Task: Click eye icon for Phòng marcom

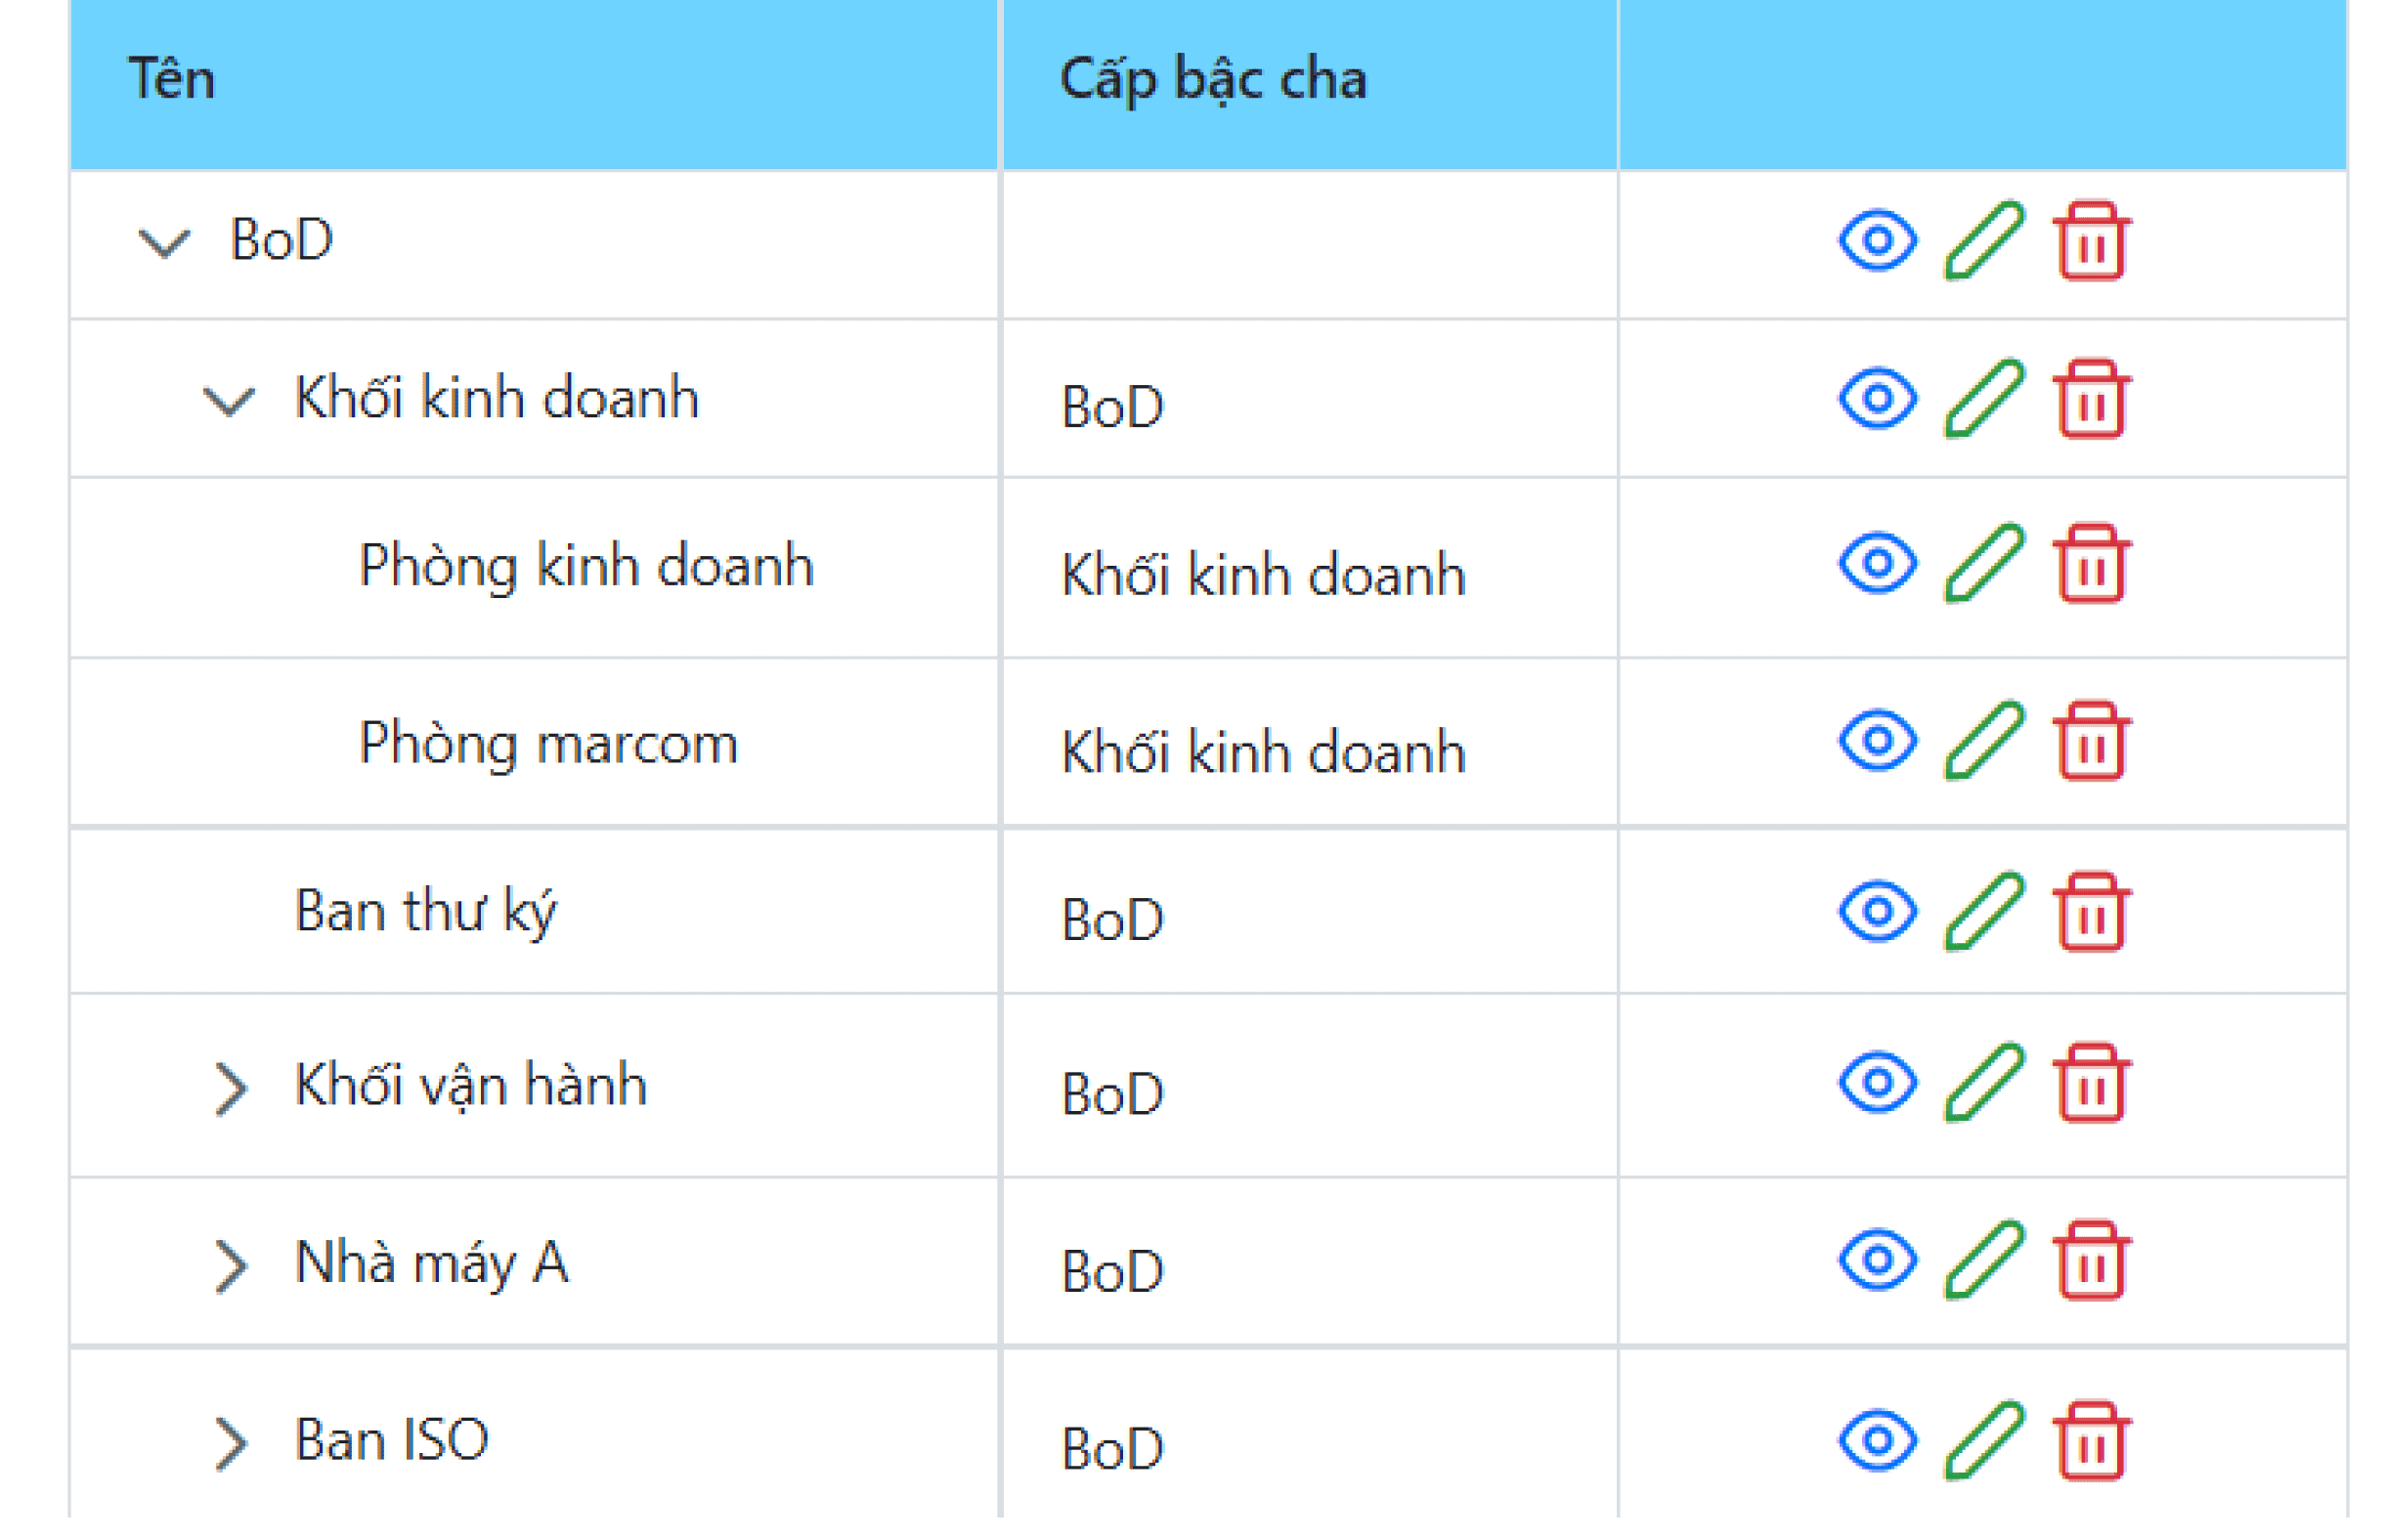Action: pyautogui.click(x=1879, y=743)
